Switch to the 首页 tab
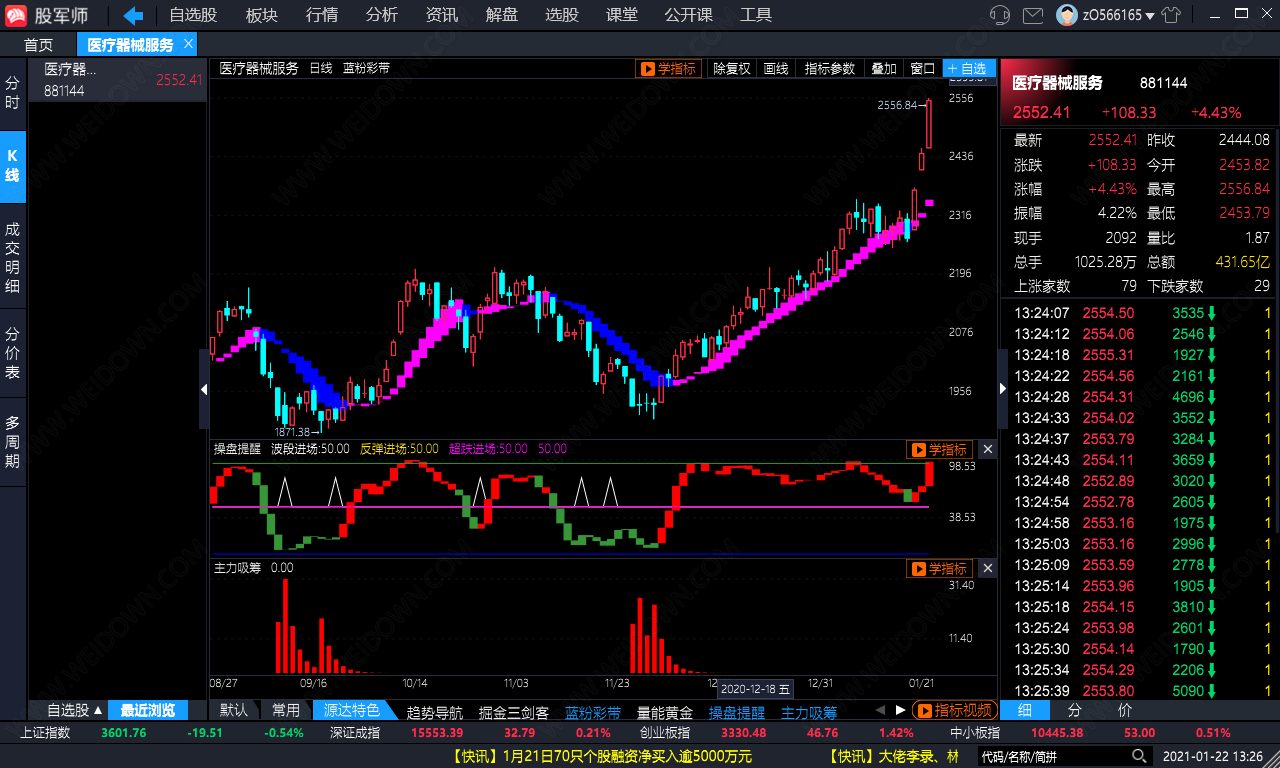 pyautogui.click(x=38, y=45)
